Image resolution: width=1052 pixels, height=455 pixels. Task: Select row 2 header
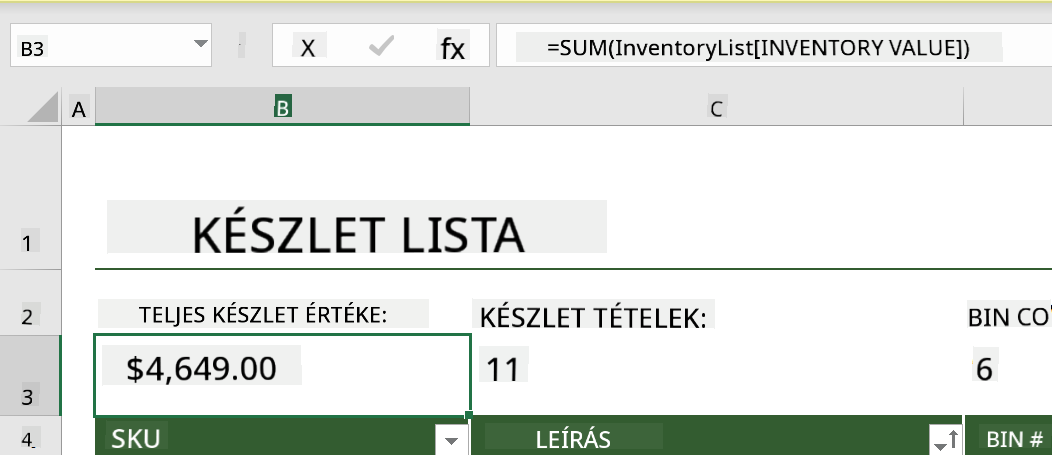[28, 315]
